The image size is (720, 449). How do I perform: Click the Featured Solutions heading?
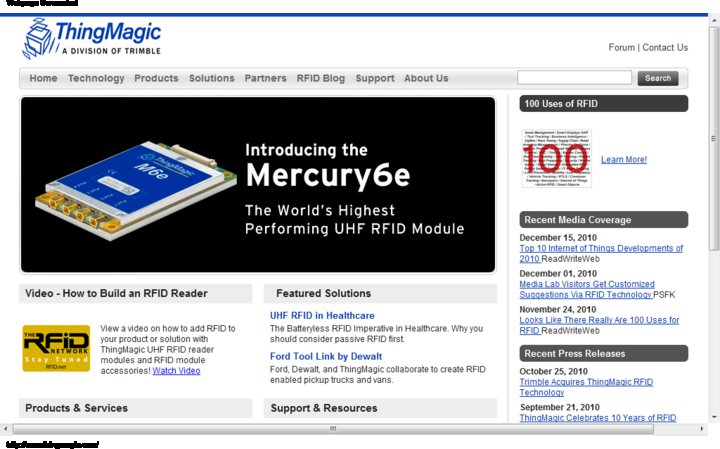click(380, 293)
